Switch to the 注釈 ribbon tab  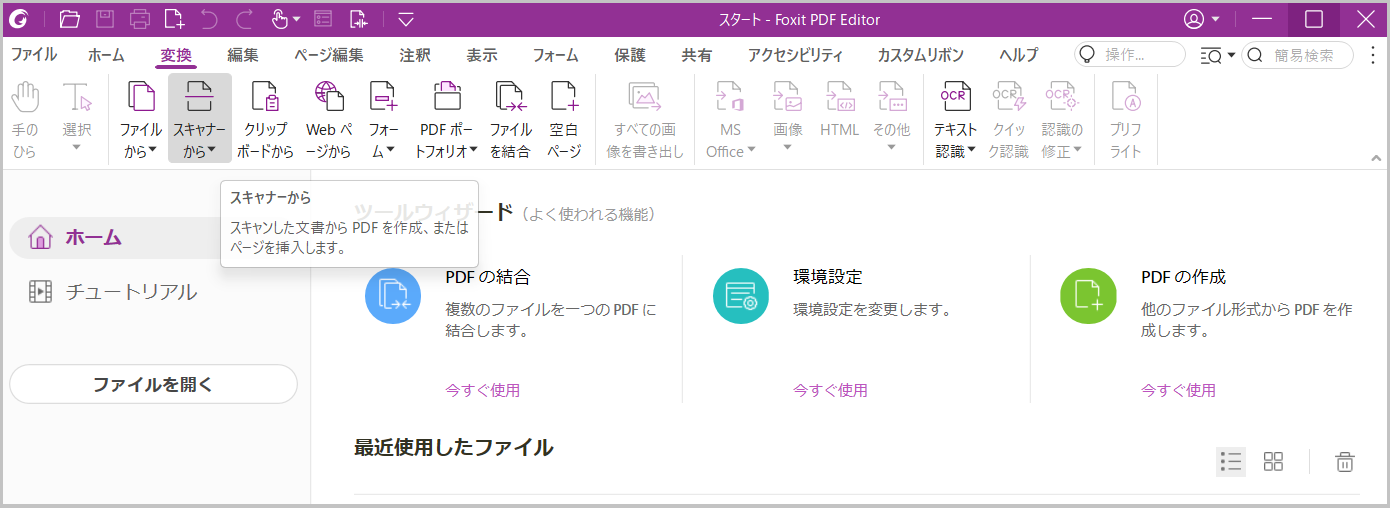click(x=415, y=55)
